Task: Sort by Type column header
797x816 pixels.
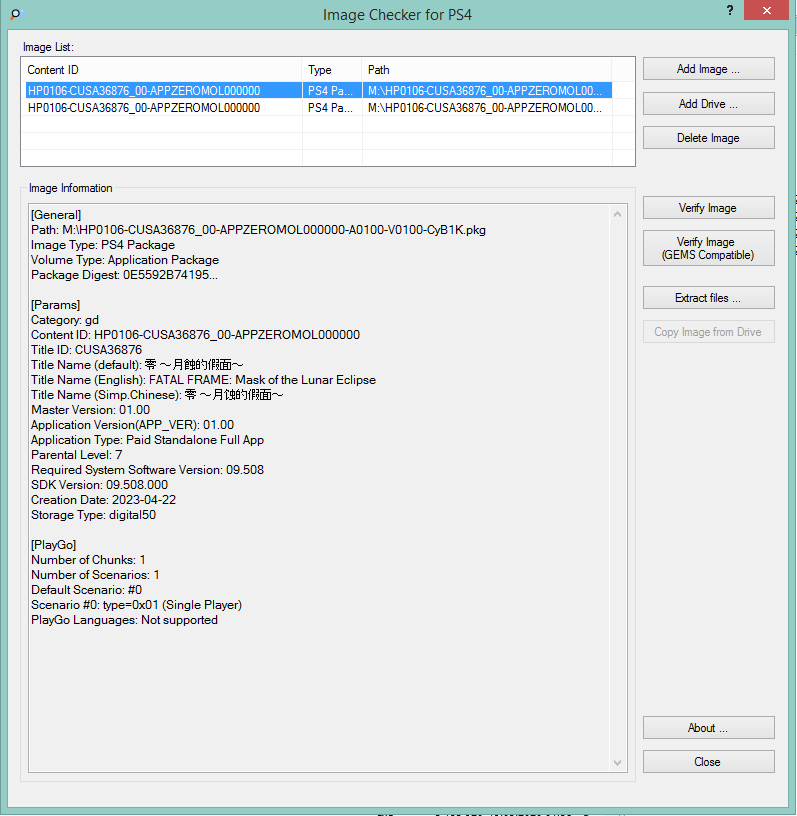Action: 332,70
